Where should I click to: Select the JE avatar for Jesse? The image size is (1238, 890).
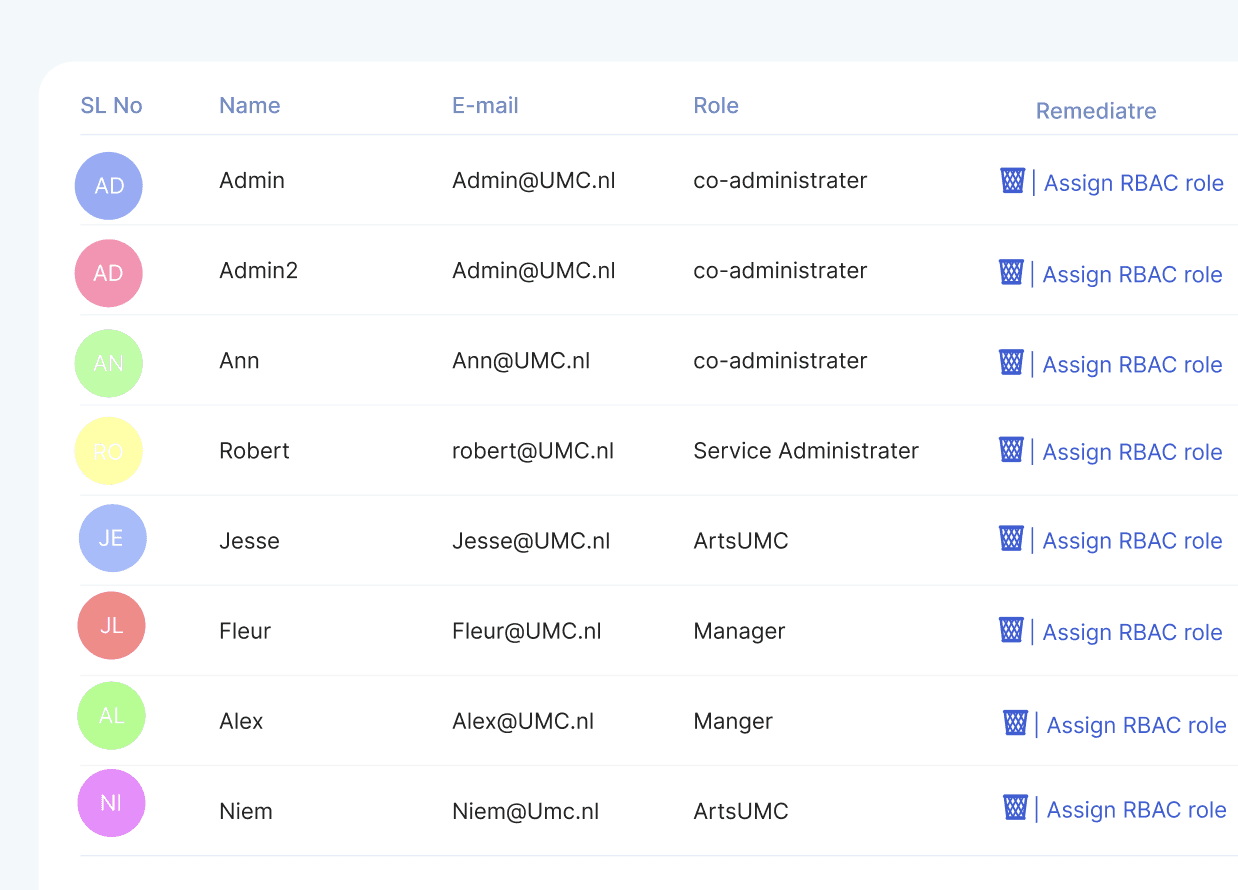click(x=113, y=538)
